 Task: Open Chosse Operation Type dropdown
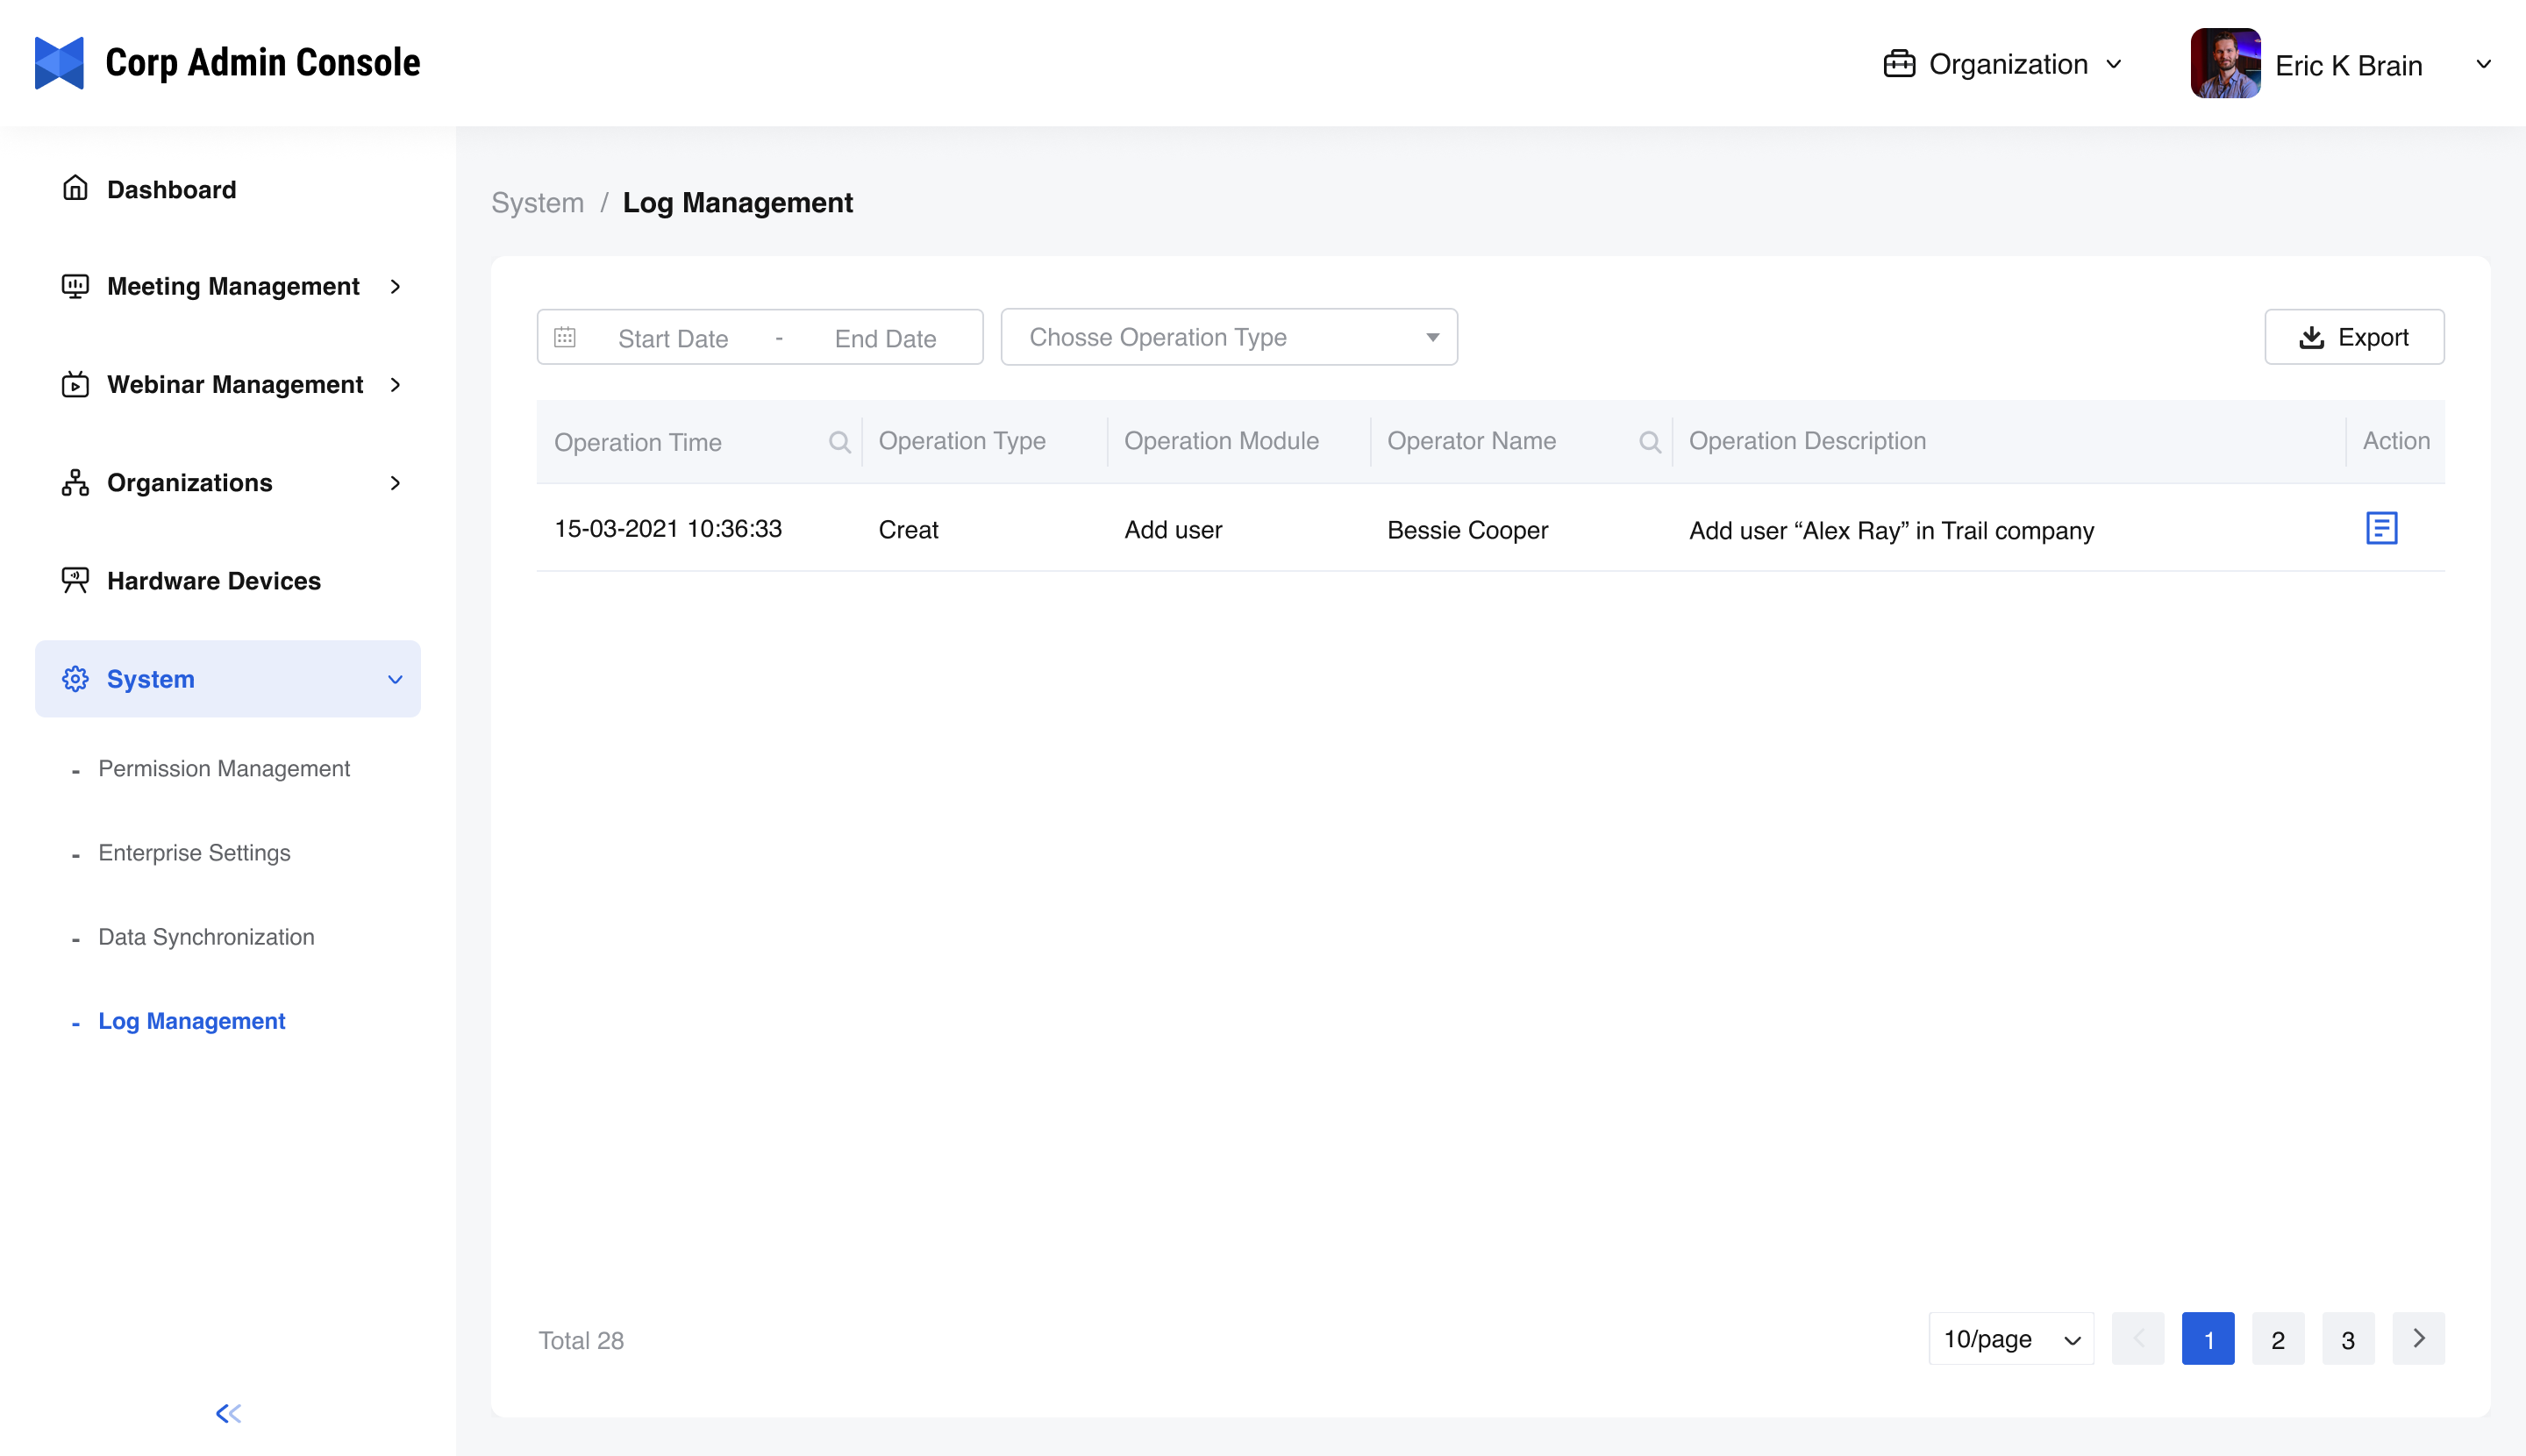[x=1228, y=337]
